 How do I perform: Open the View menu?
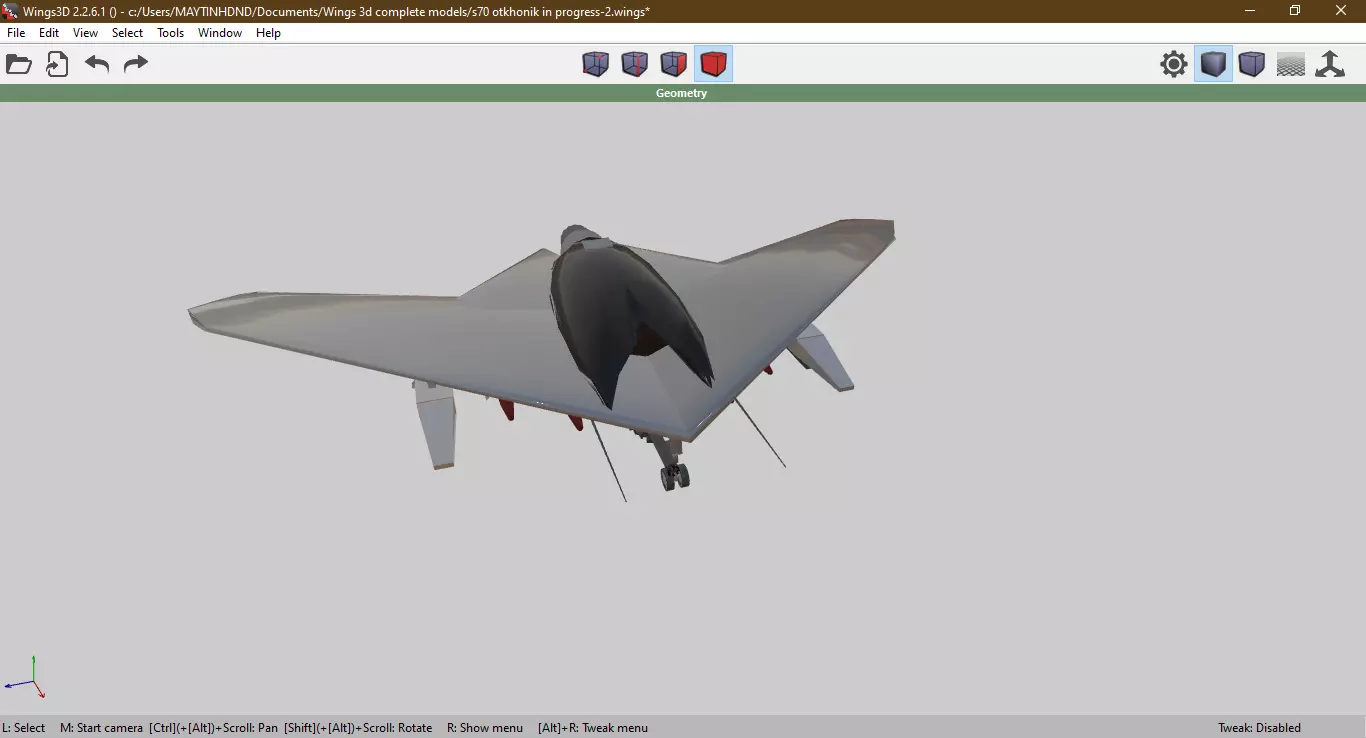tap(85, 33)
